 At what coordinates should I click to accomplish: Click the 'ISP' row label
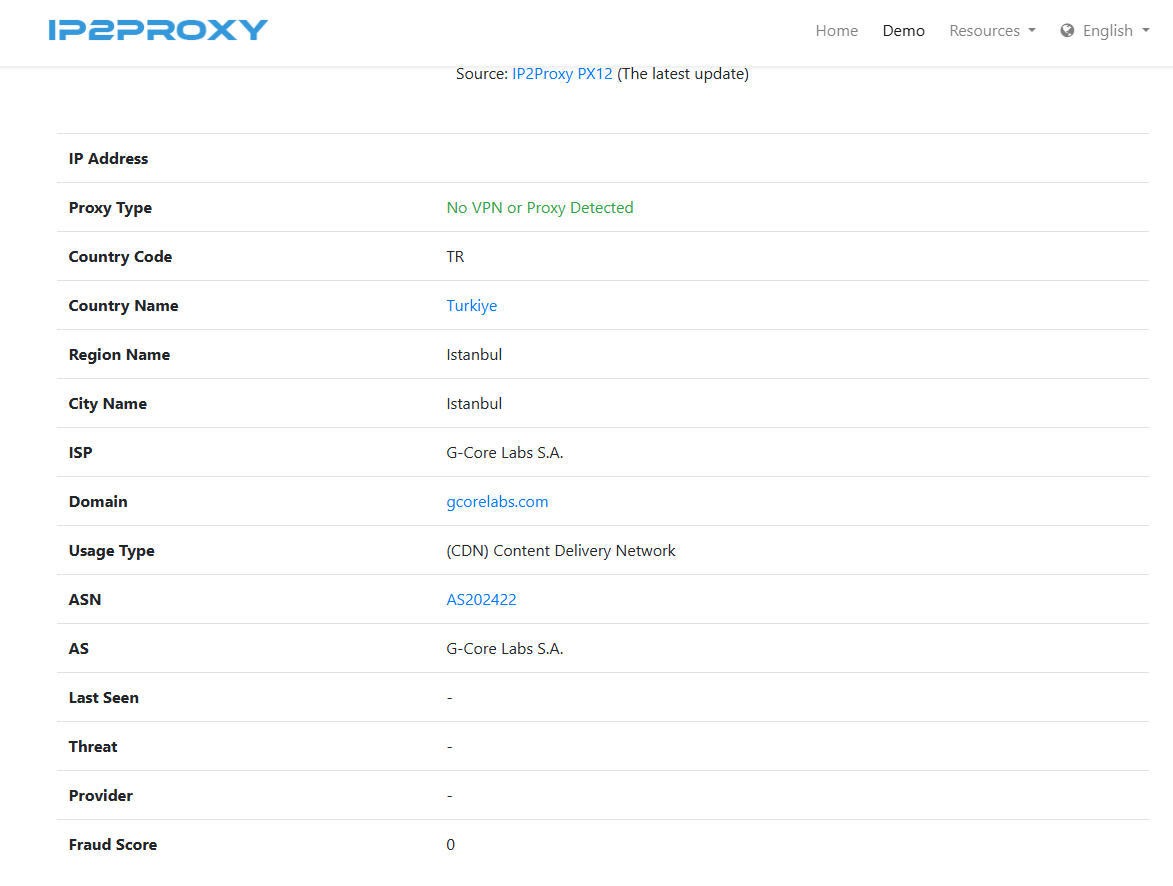[x=81, y=453]
